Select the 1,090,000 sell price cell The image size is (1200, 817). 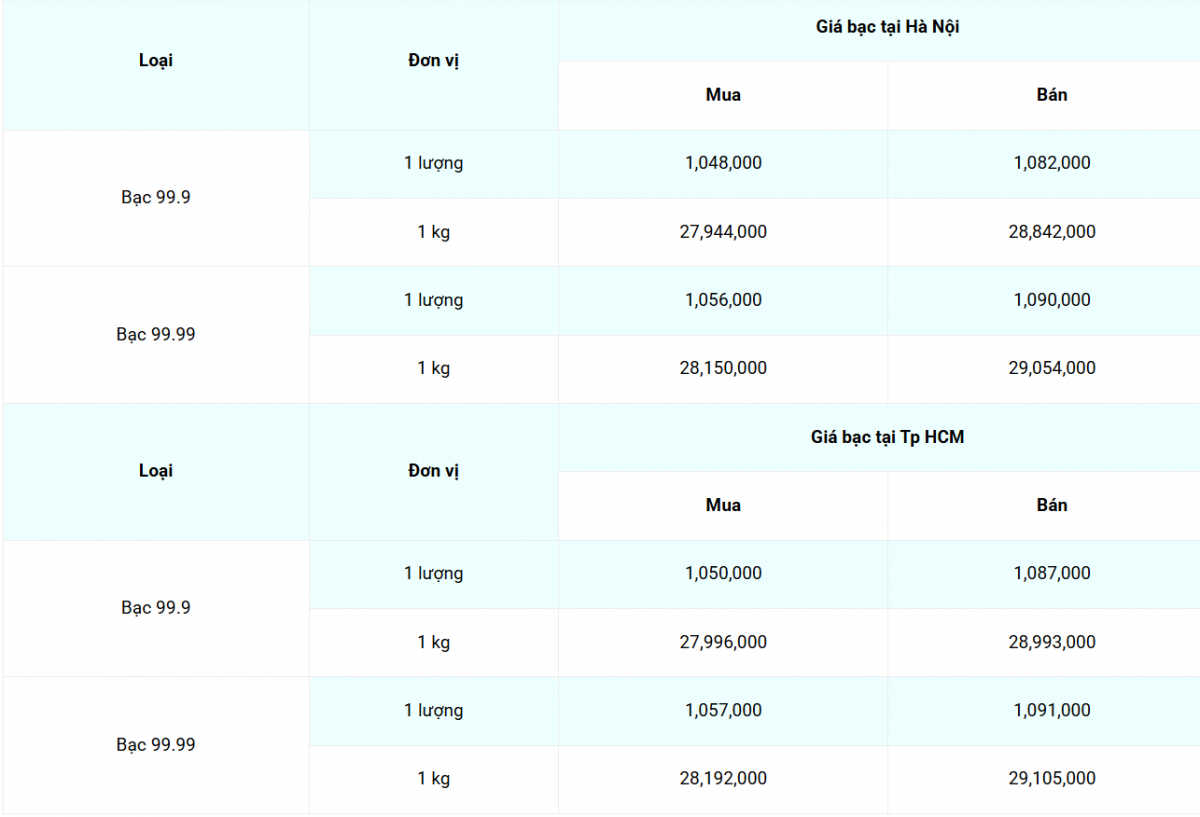click(x=1052, y=300)
